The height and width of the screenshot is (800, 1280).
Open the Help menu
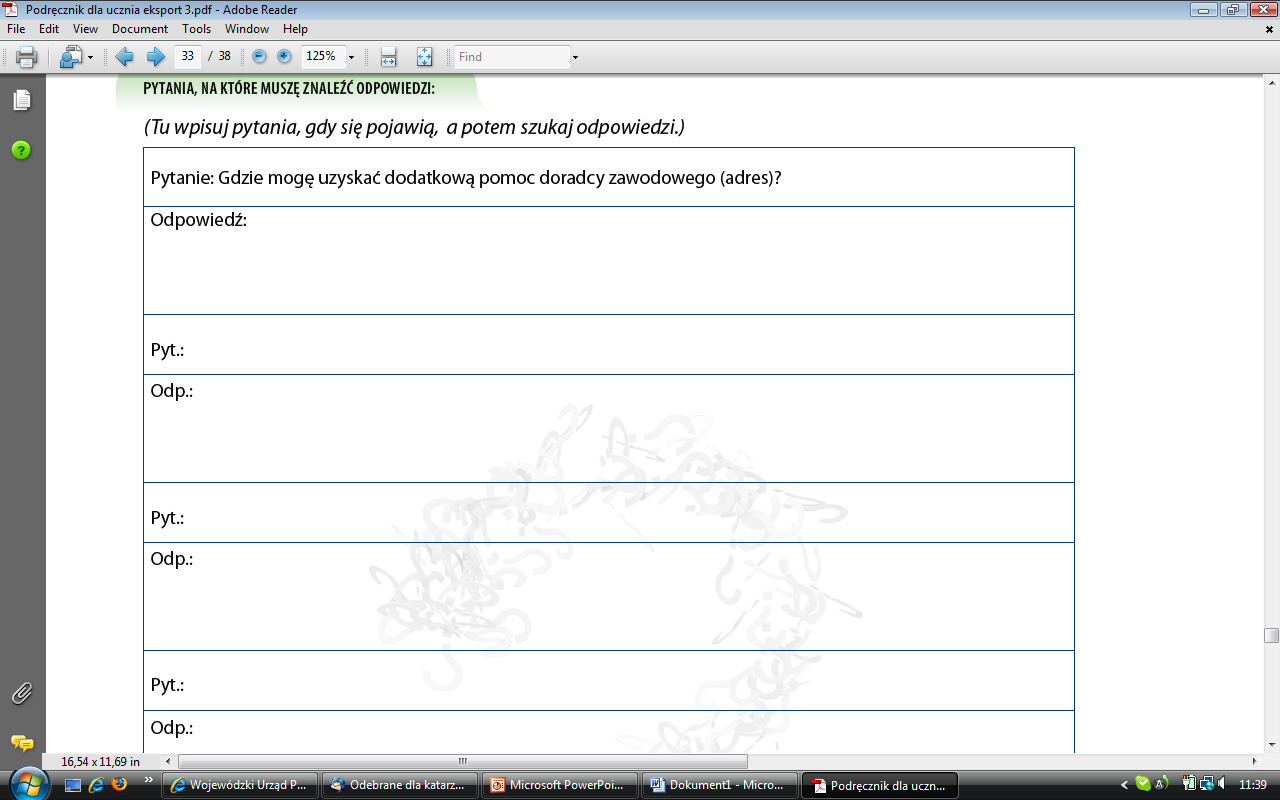pos(296,29)
